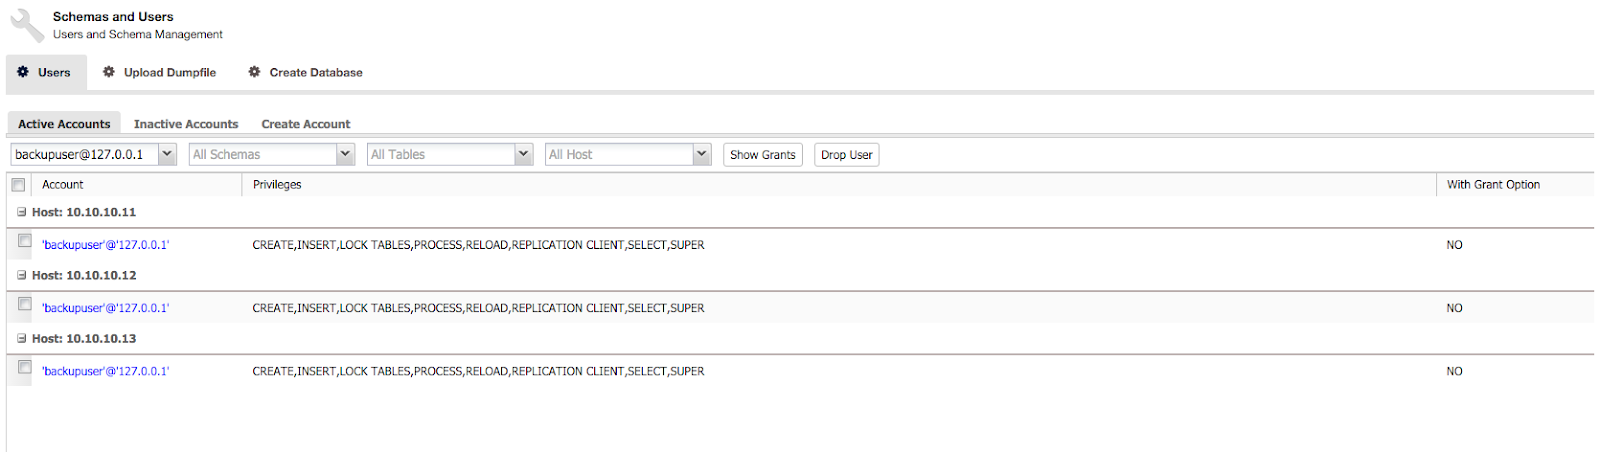
Task: Click the gear icon on the Users tab
Action: pyautogui.click(x=23, y=72)
